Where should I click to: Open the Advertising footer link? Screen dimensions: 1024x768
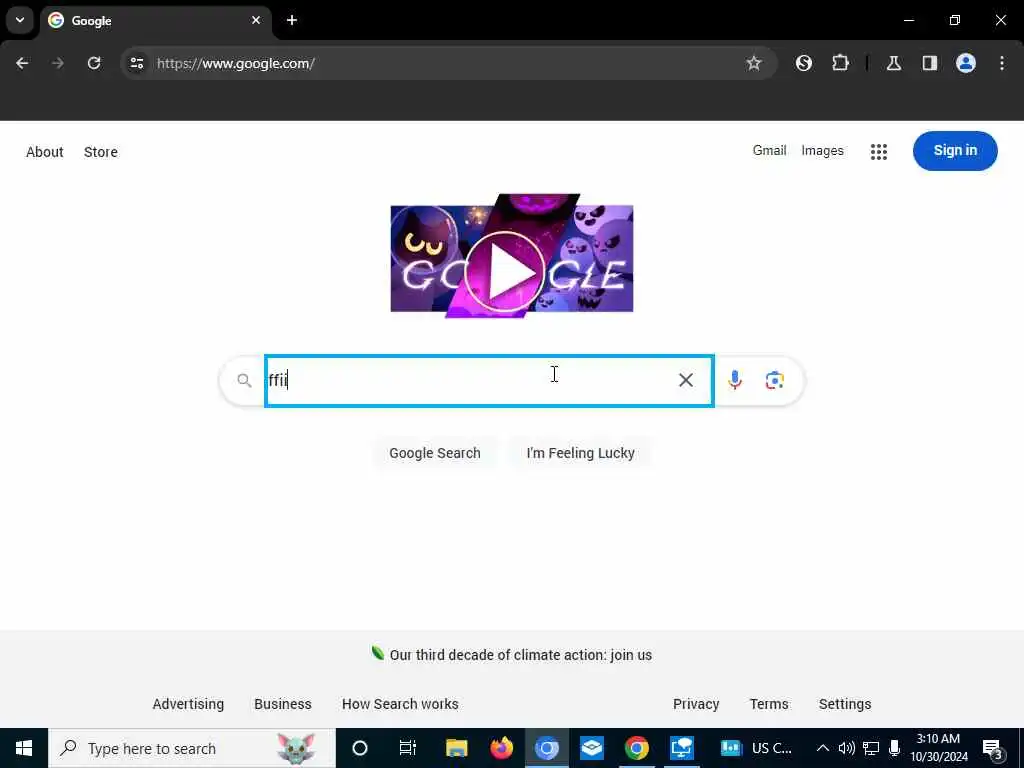point(188,704)
